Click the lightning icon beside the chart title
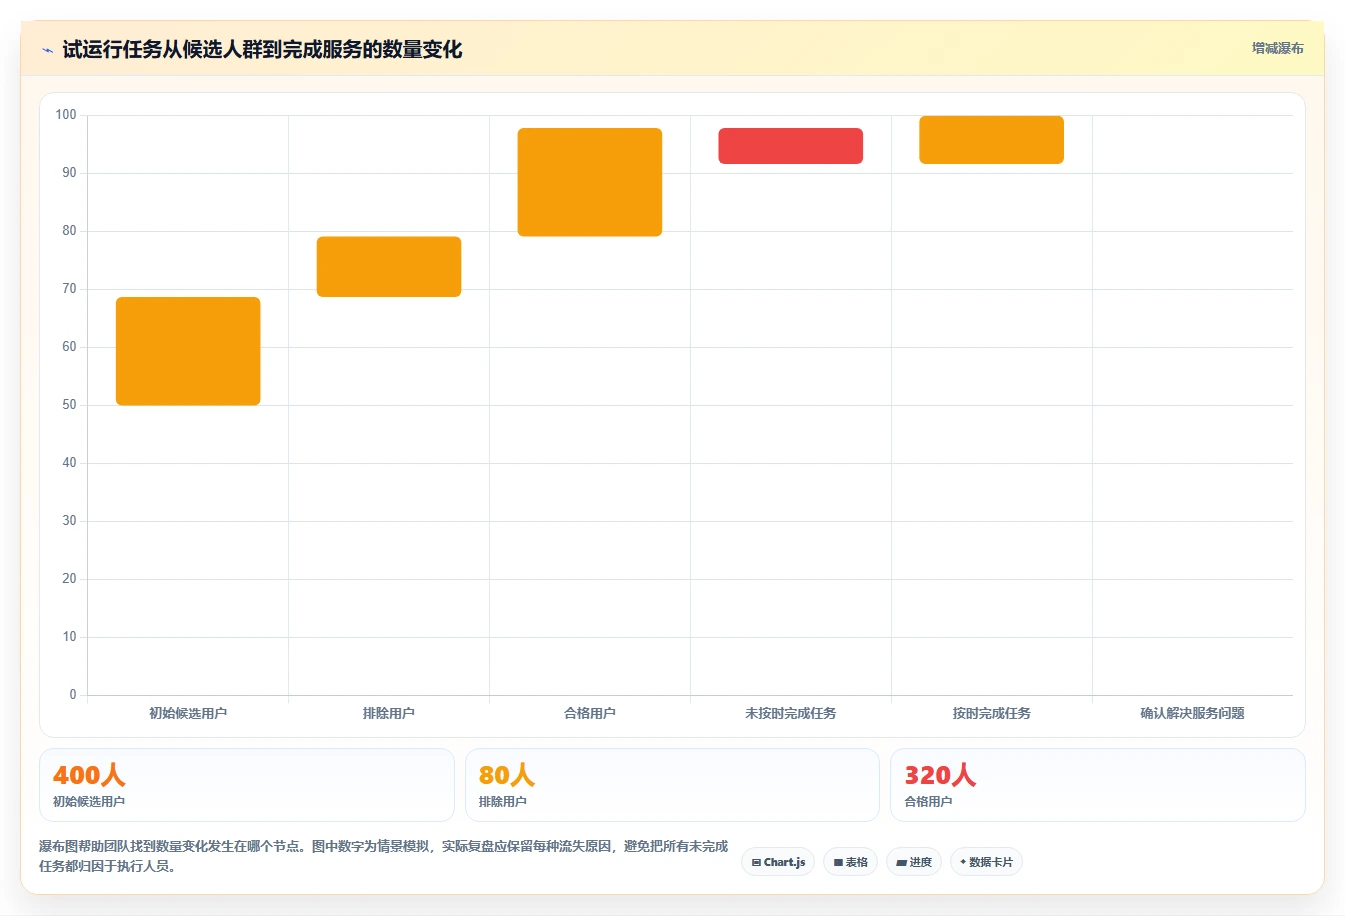1345x916 pixels. pos(47,50)
